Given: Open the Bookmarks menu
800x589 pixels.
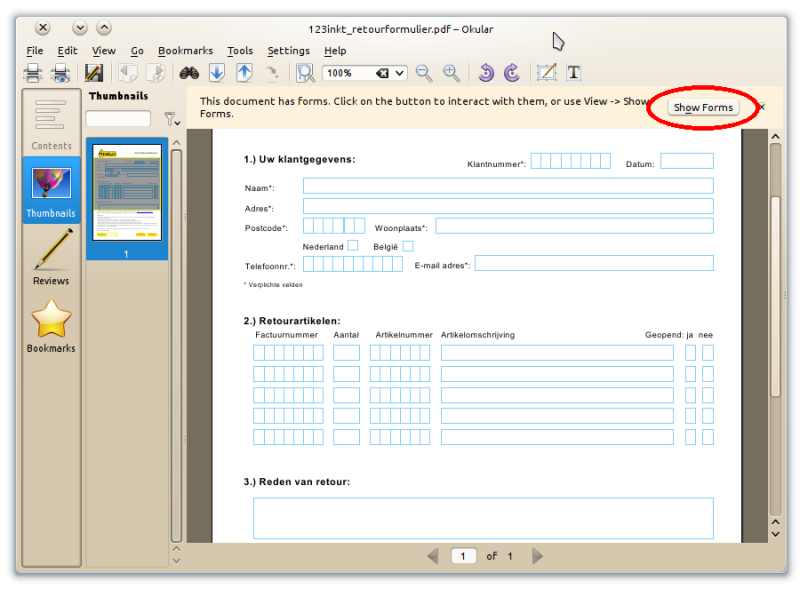Looking at the screenshot, I should tap(185, 51).
